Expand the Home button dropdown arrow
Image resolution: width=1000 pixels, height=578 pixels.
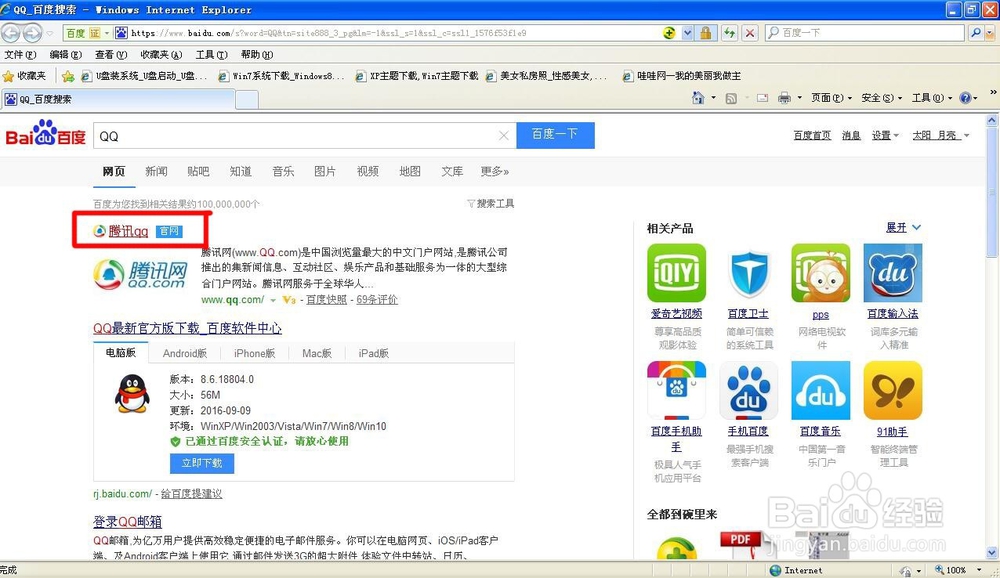coord(713,98)
